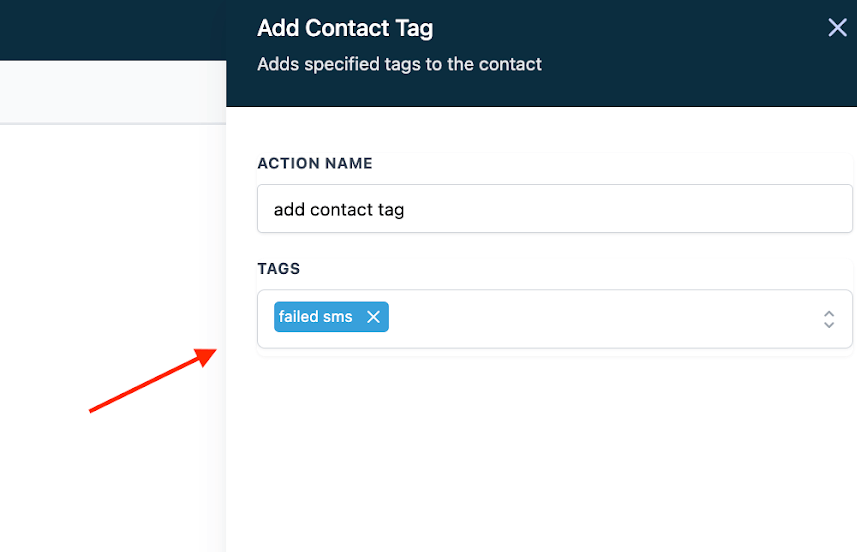This screenshot has height=552, width=857.
Task: Expand the Tags dropdown arrows
Action: click(828, 319)
